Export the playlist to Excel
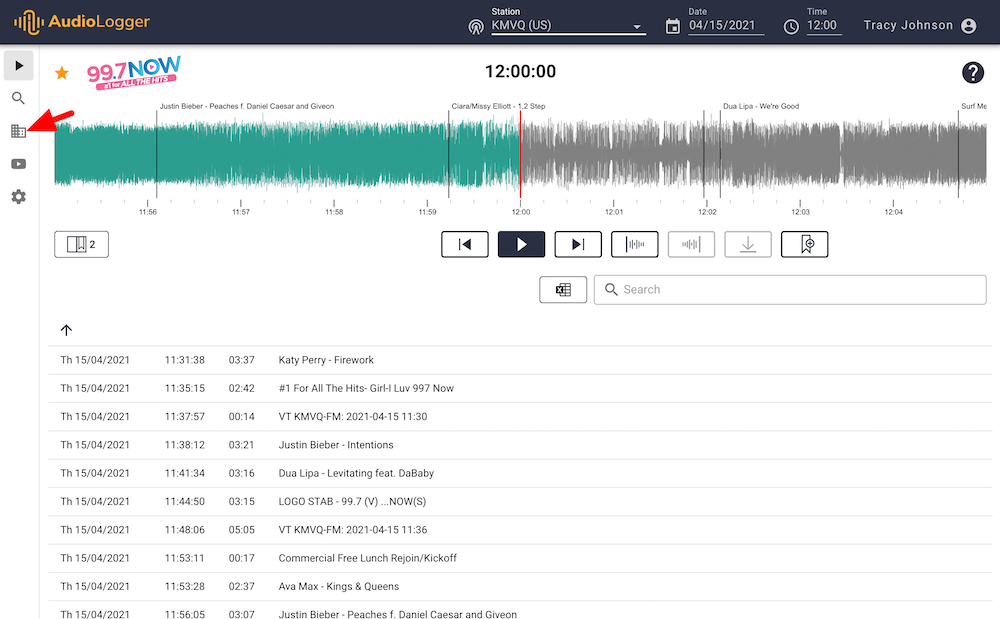The width and height of the screenshot is (1000, 619). (563, 289)
